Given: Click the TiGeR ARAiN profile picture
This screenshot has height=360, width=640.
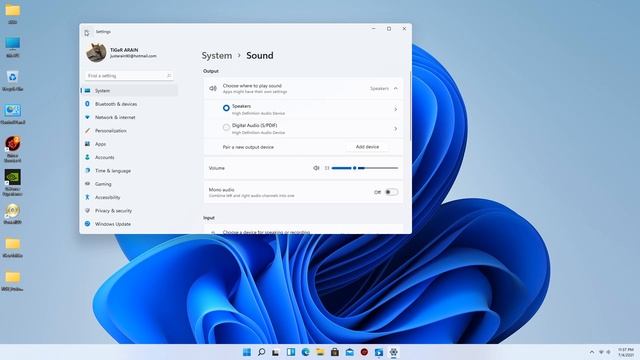Looking at the screenshot, I should point(96,53).
